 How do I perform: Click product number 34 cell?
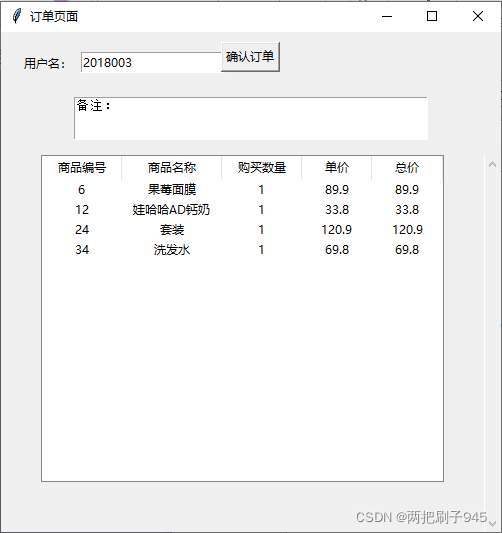click(82, 250)
